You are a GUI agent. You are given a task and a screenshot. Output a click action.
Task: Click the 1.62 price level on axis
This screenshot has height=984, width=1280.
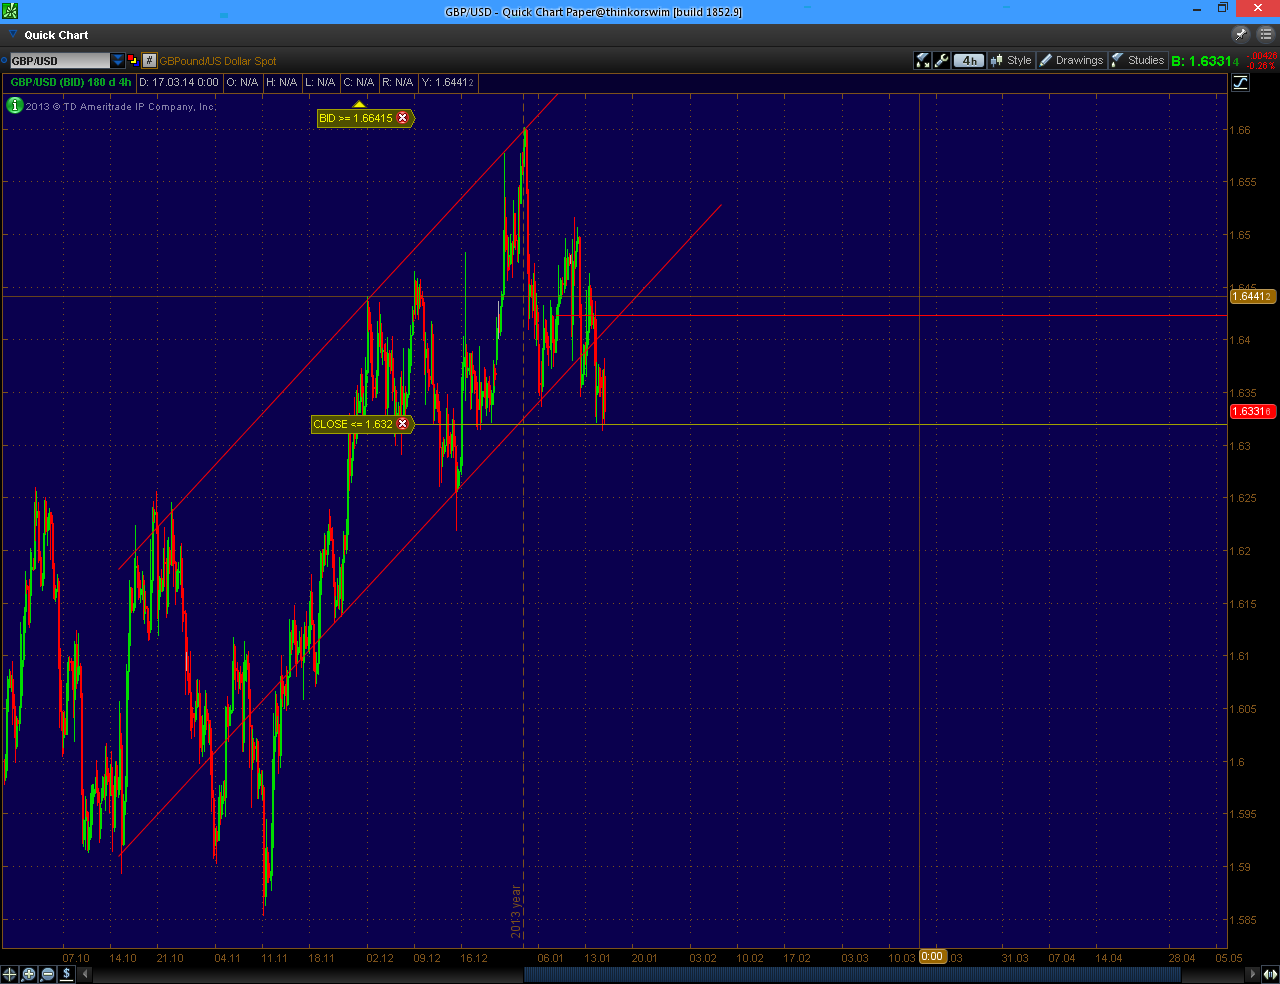point(1239,551)
